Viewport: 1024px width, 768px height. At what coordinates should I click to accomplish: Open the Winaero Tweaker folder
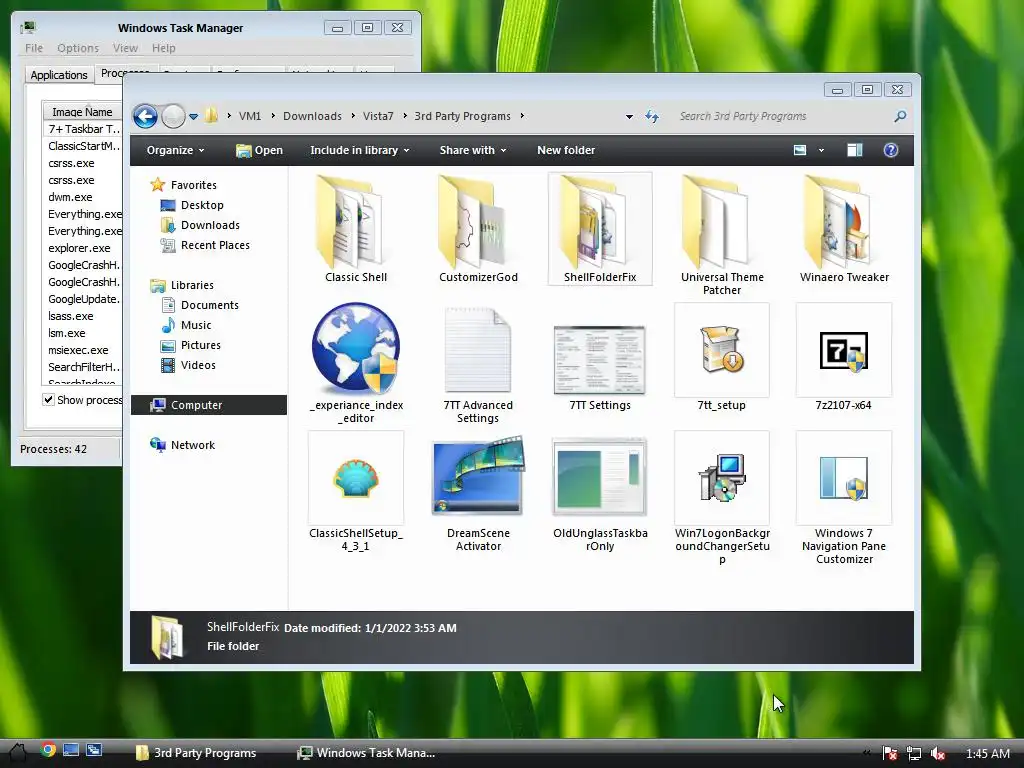[844, 229]
